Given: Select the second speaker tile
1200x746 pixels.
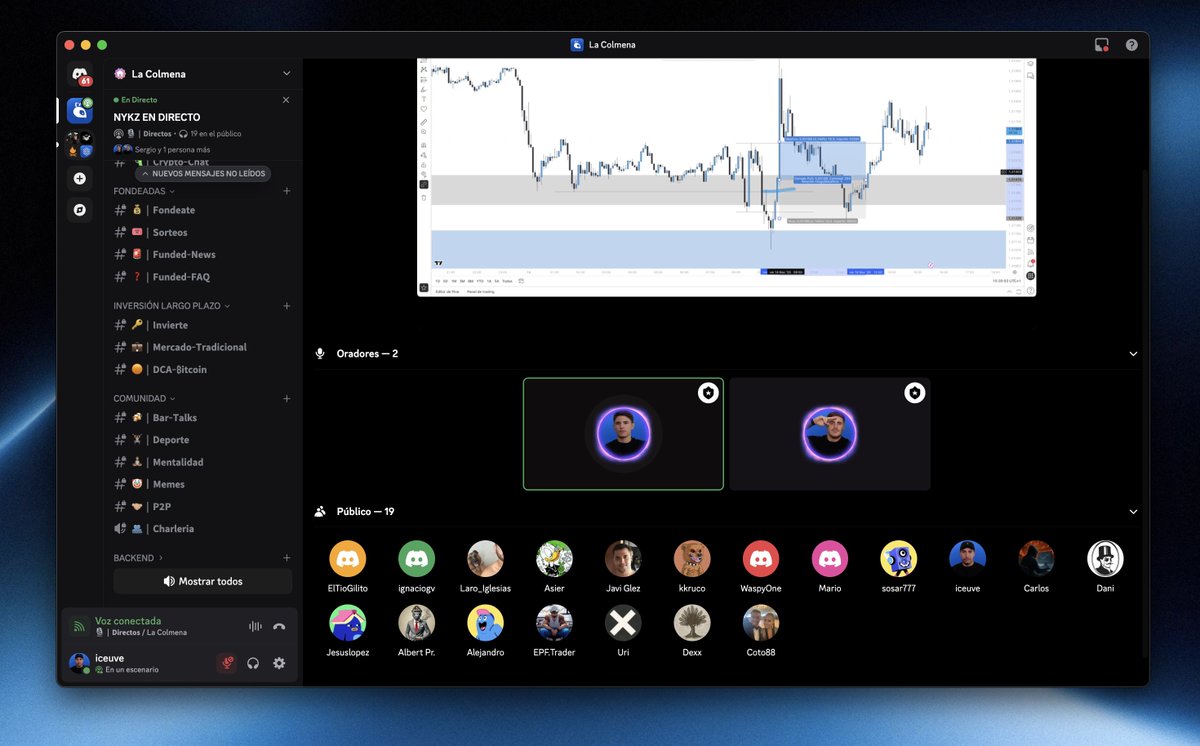Looking at the screenshot, I should (x=830, y=434).
